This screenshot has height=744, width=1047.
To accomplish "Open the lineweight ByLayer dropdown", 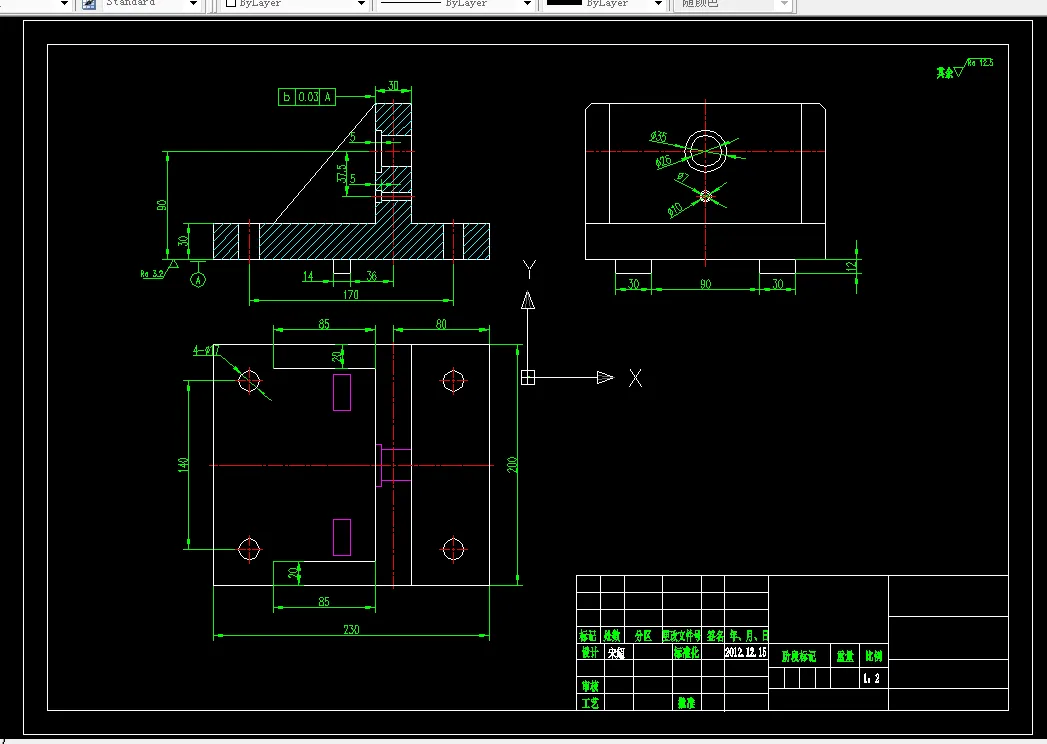I will [x=658, y=3].
